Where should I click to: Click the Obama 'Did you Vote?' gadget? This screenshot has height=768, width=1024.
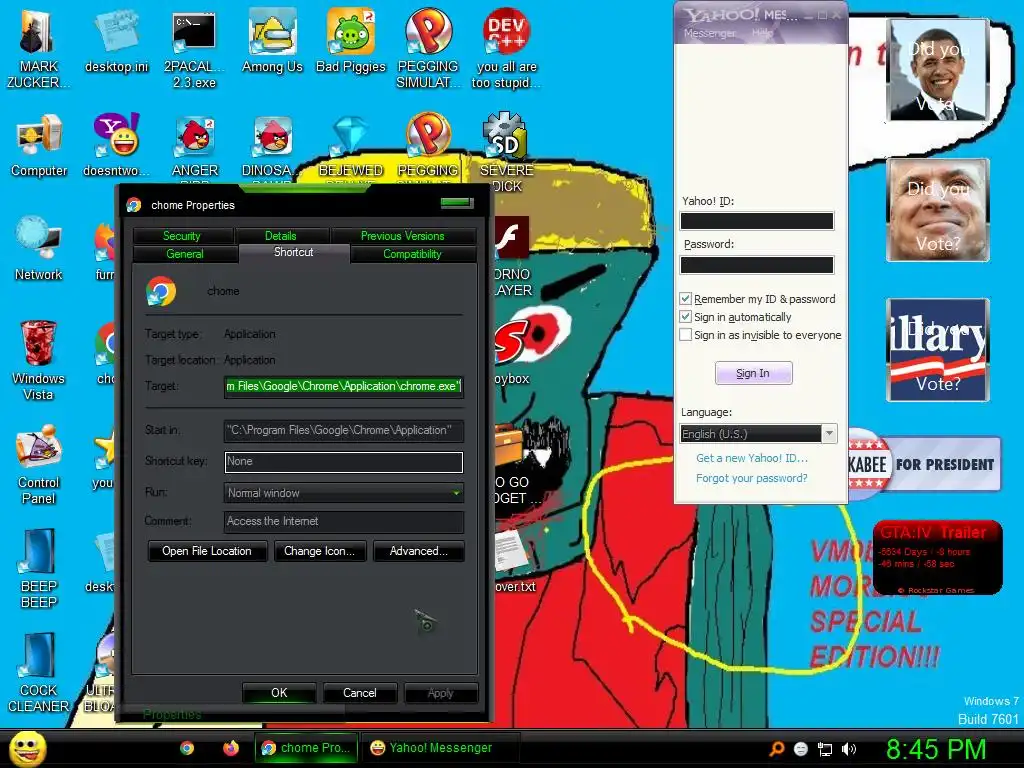[938, 69]
